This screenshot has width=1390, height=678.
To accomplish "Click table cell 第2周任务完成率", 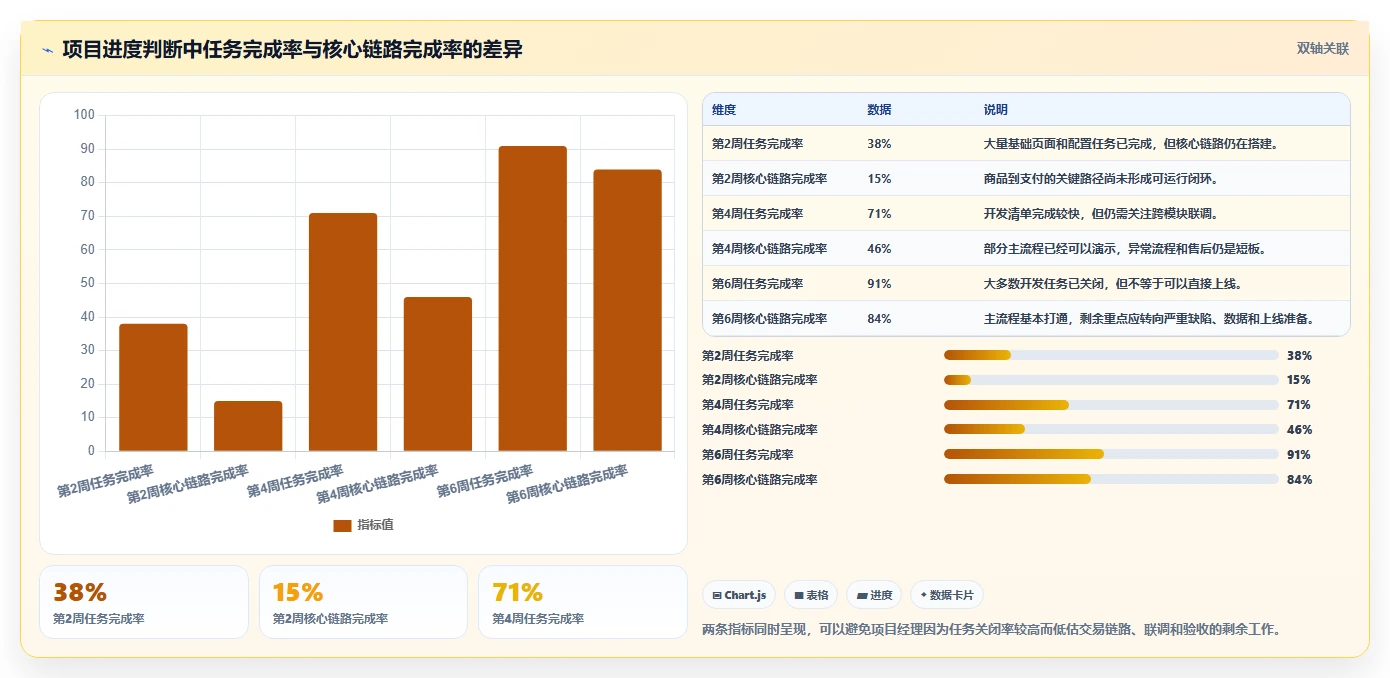I will click(x=757, y=144).
